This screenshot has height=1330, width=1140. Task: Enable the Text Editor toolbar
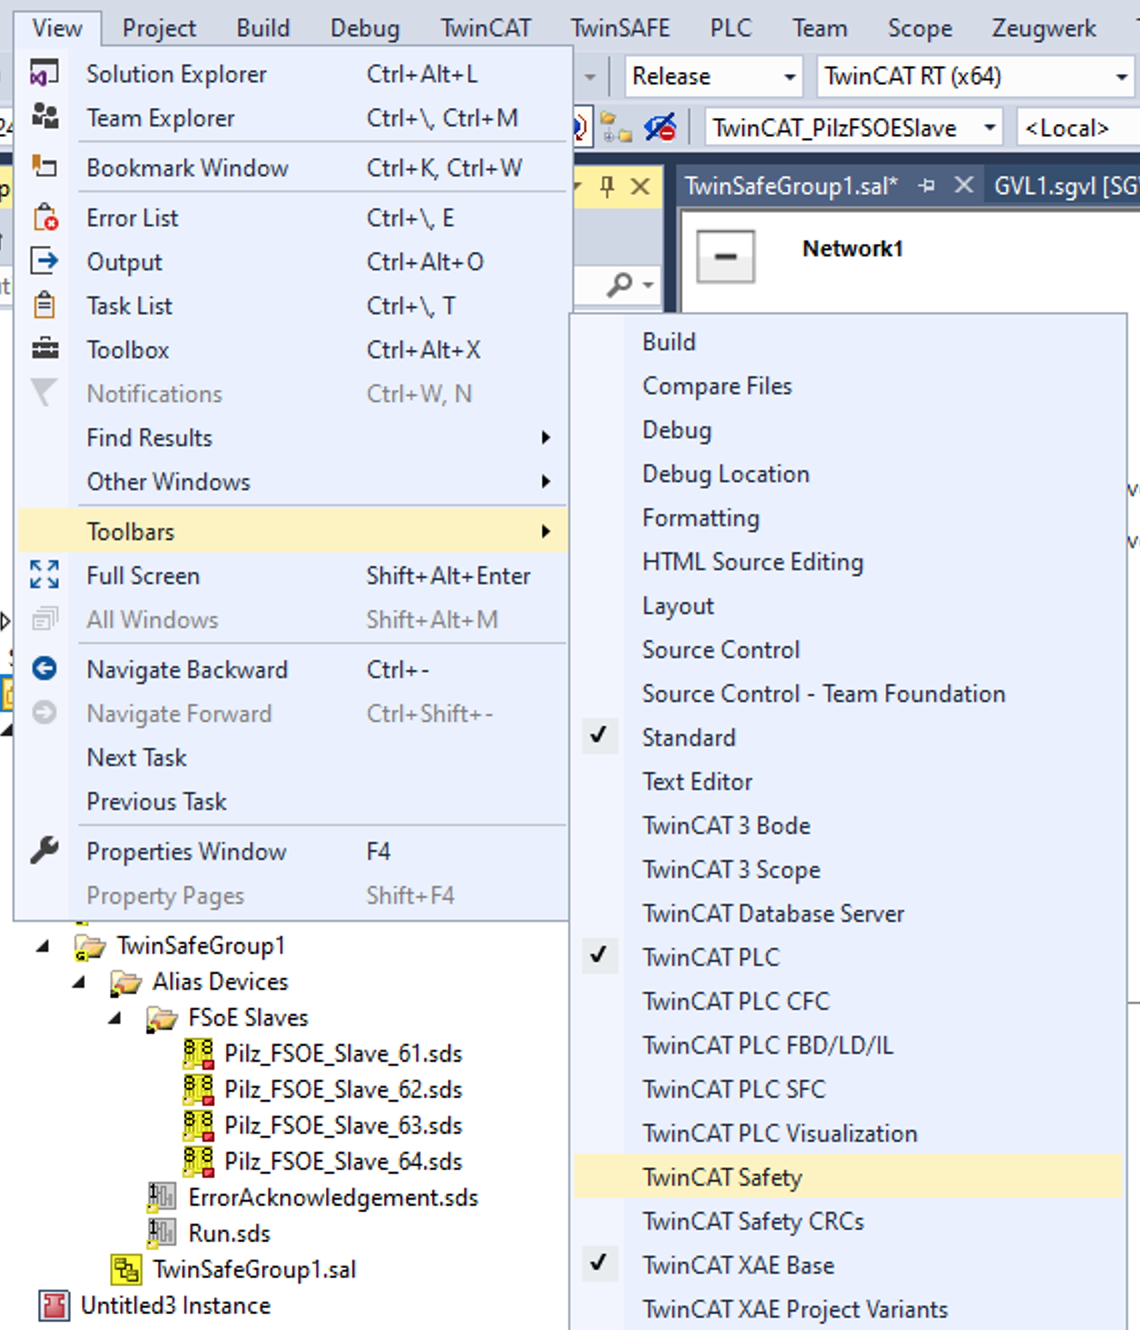click(x=848, y=781)
